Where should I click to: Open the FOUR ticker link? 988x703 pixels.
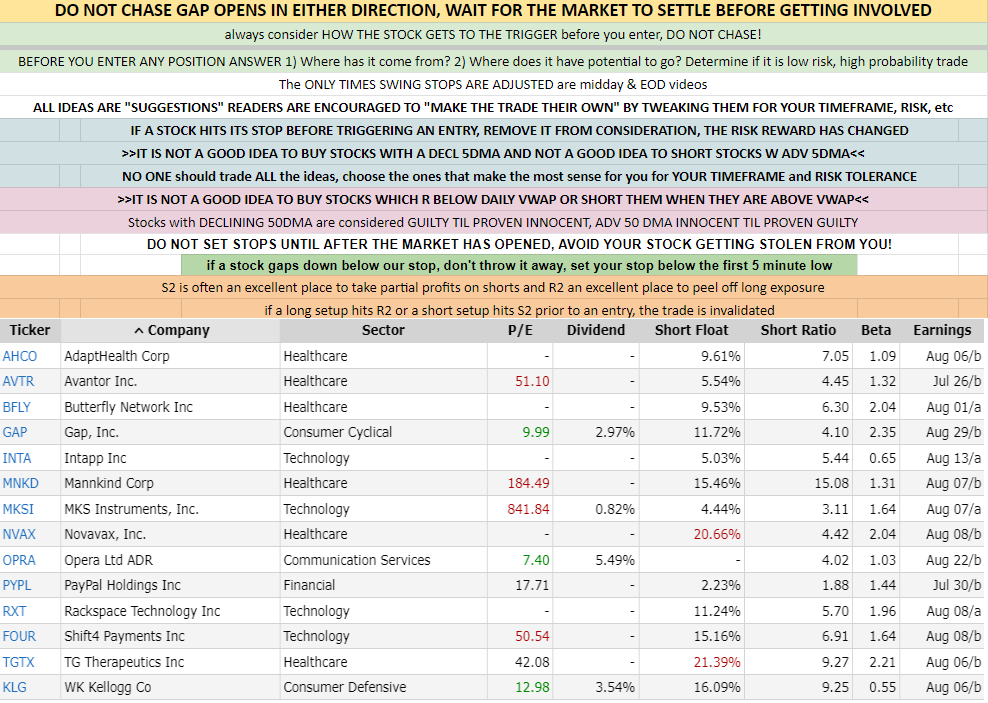[x=19, y=636]
